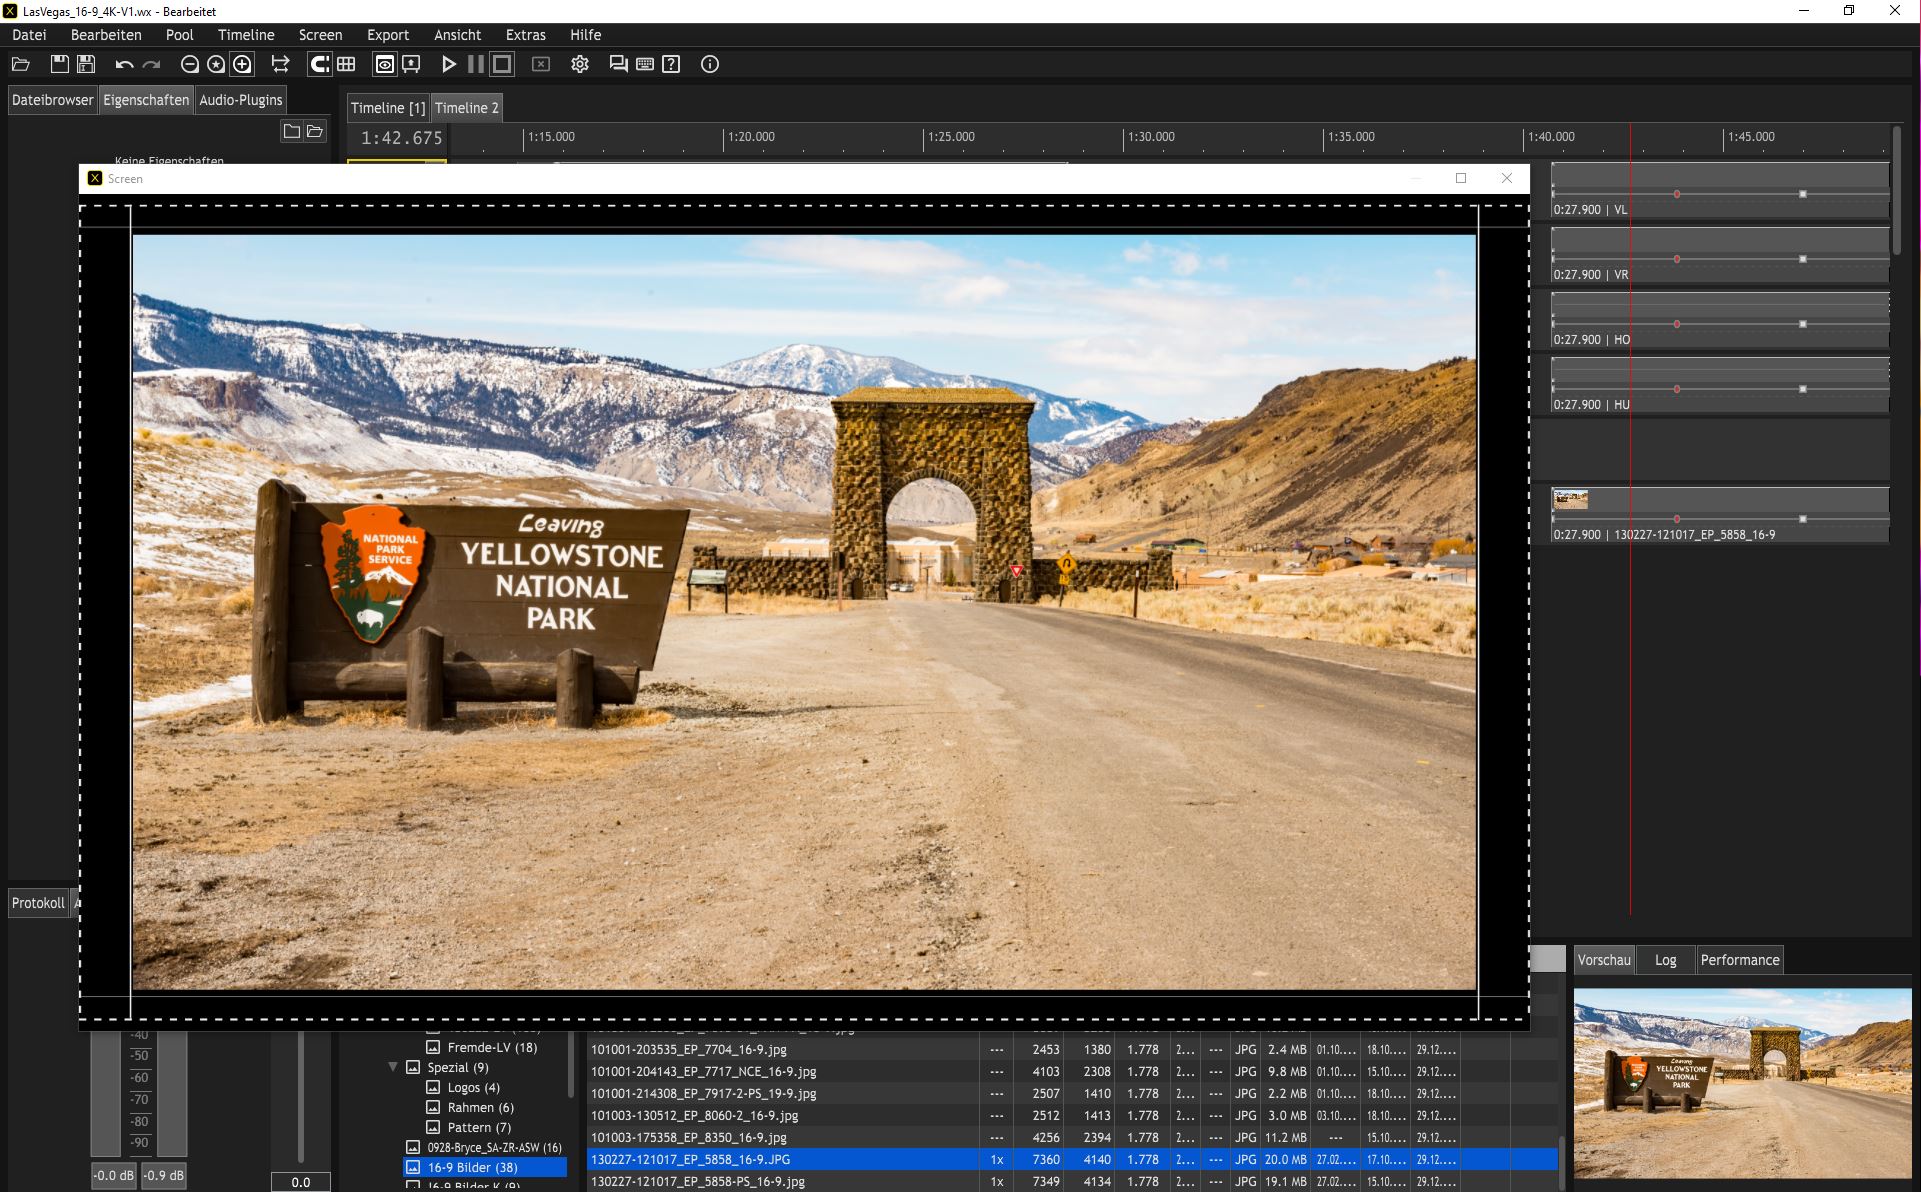Zoom in the timeline with the plus icon
Screen dimensions: 1921x1192
point(242,64)
